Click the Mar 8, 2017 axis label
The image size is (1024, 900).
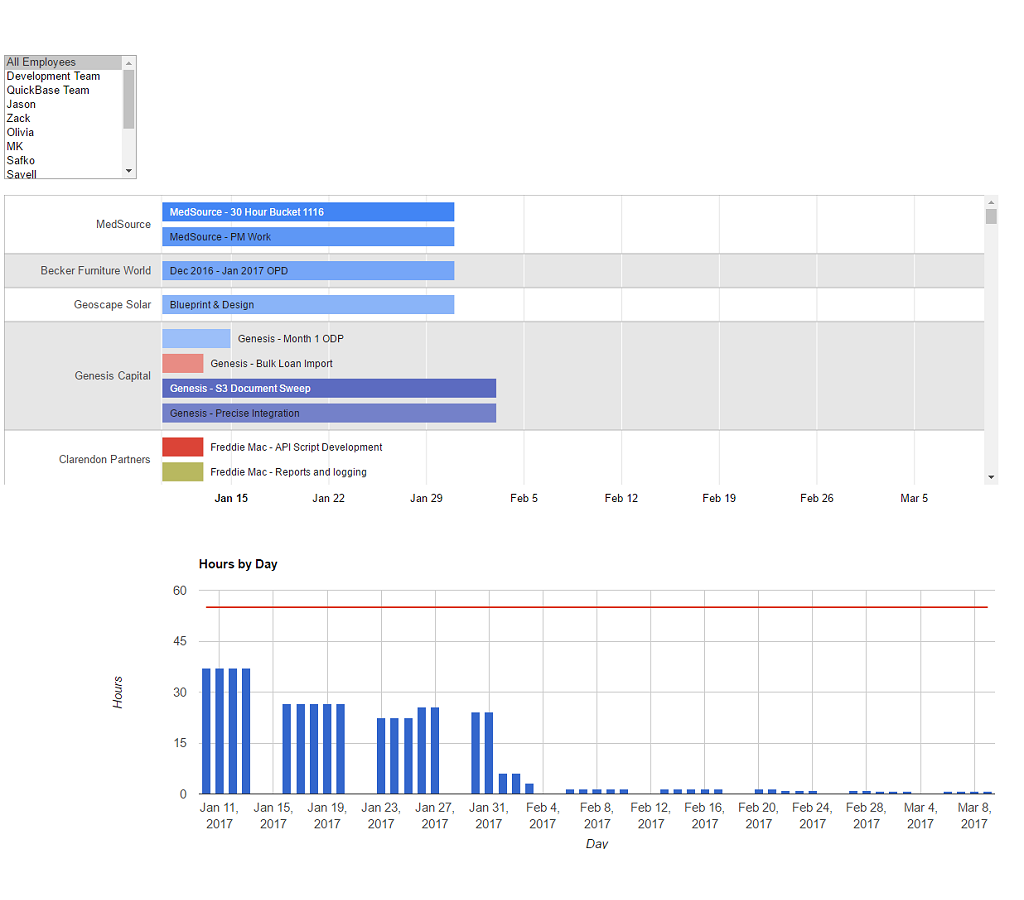[x=974, y=816]
